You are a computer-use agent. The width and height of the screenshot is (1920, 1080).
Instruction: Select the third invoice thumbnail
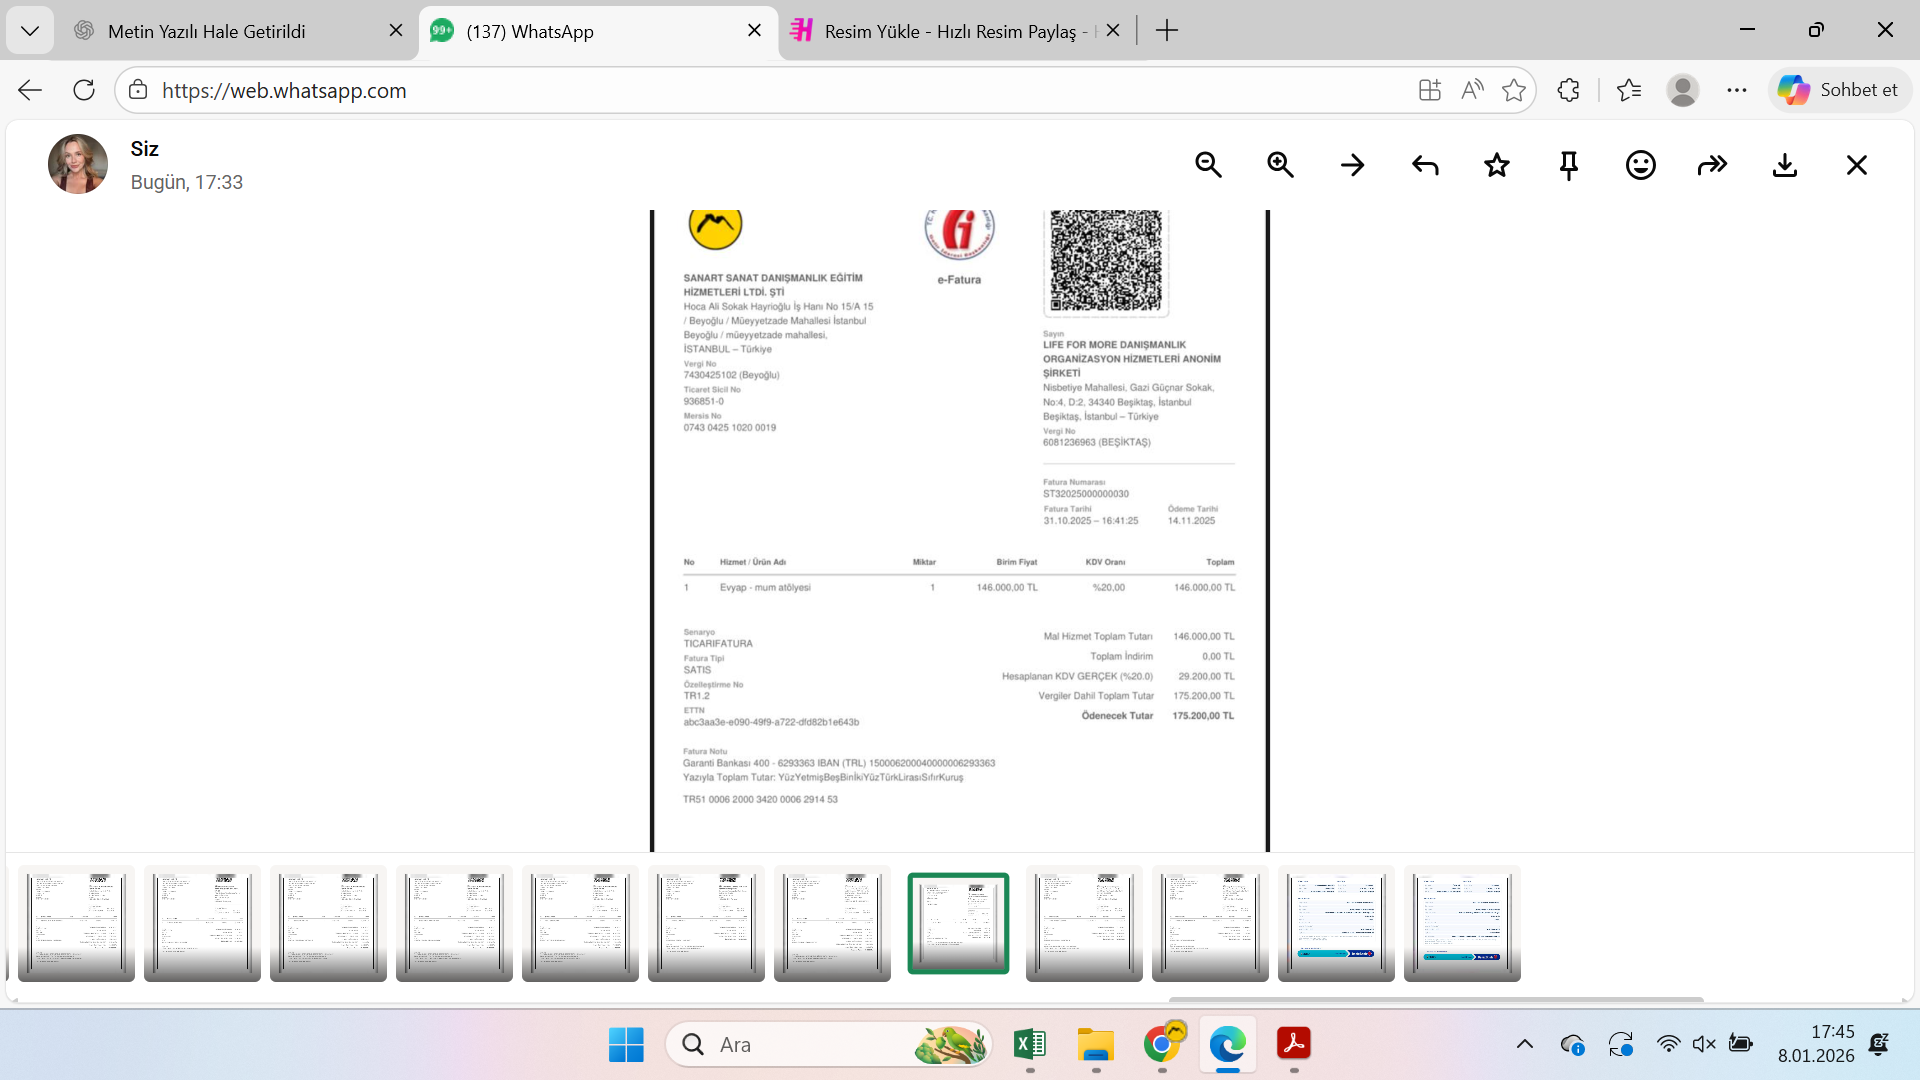pyautogui.click(x=328, y=923)
